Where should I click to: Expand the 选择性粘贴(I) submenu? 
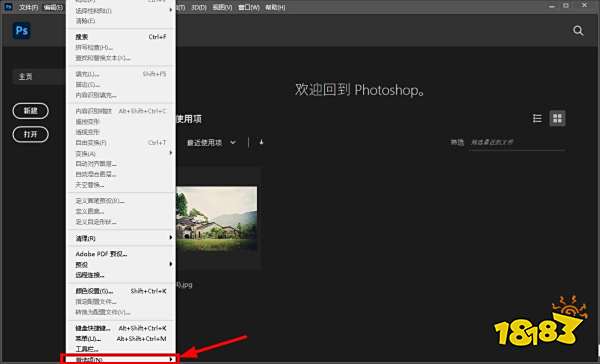(x=121, y=11)
